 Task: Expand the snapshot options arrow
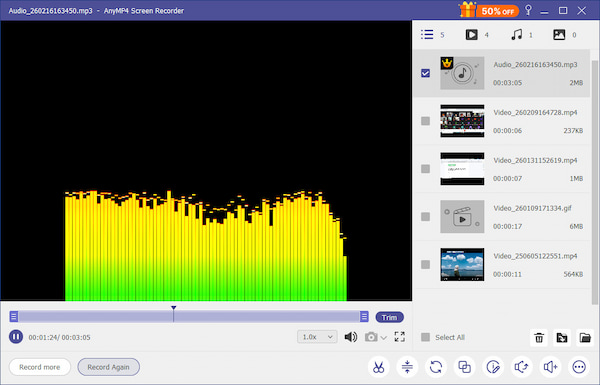(383, 338)
